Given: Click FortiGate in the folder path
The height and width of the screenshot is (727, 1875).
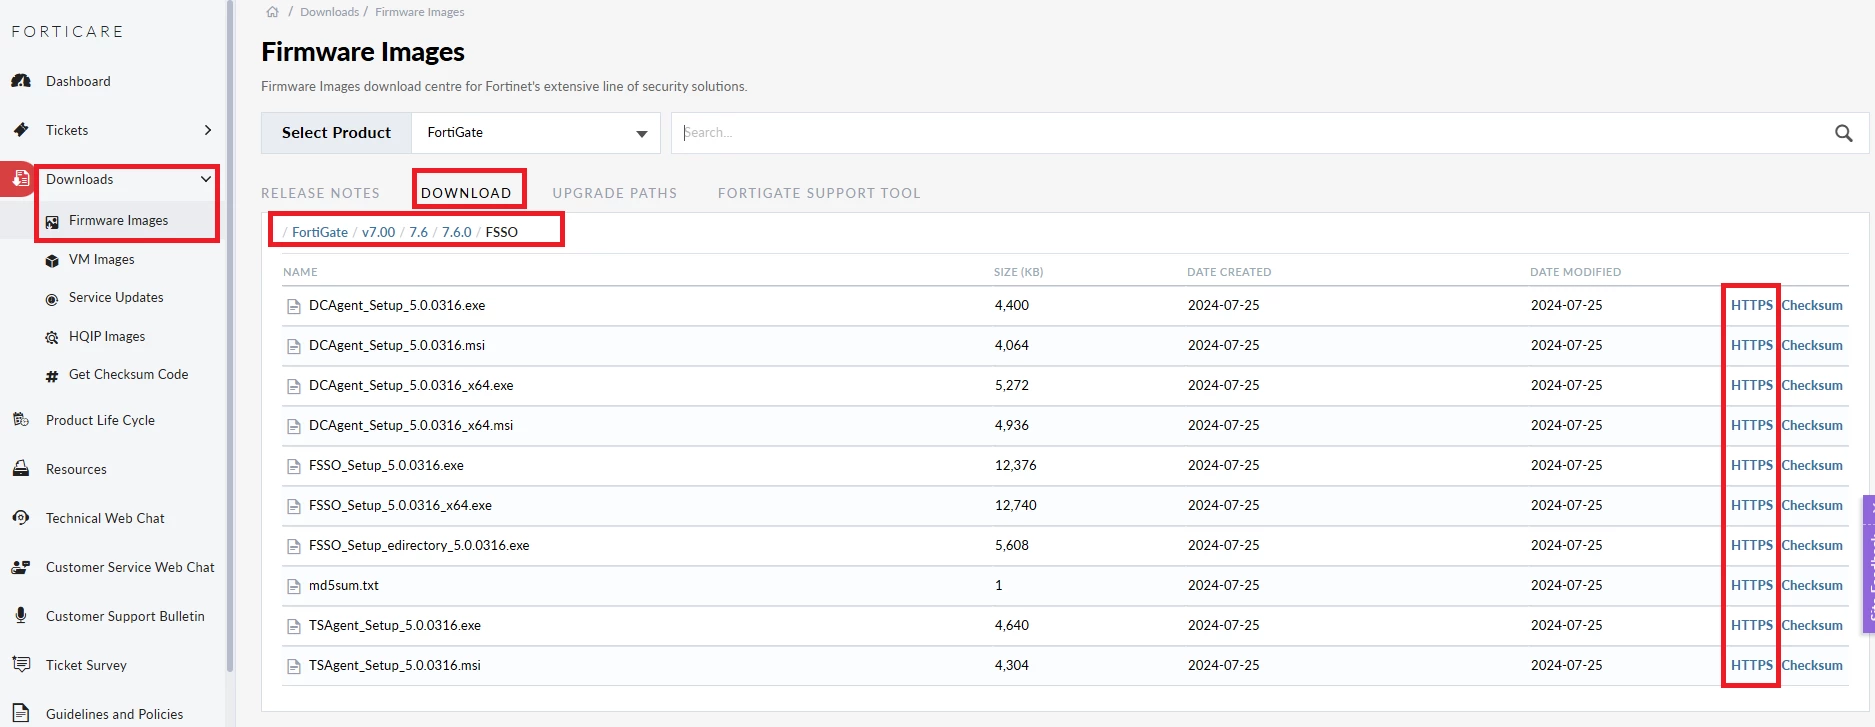Looking at the screenshot, I should click(x=320, y=232).
